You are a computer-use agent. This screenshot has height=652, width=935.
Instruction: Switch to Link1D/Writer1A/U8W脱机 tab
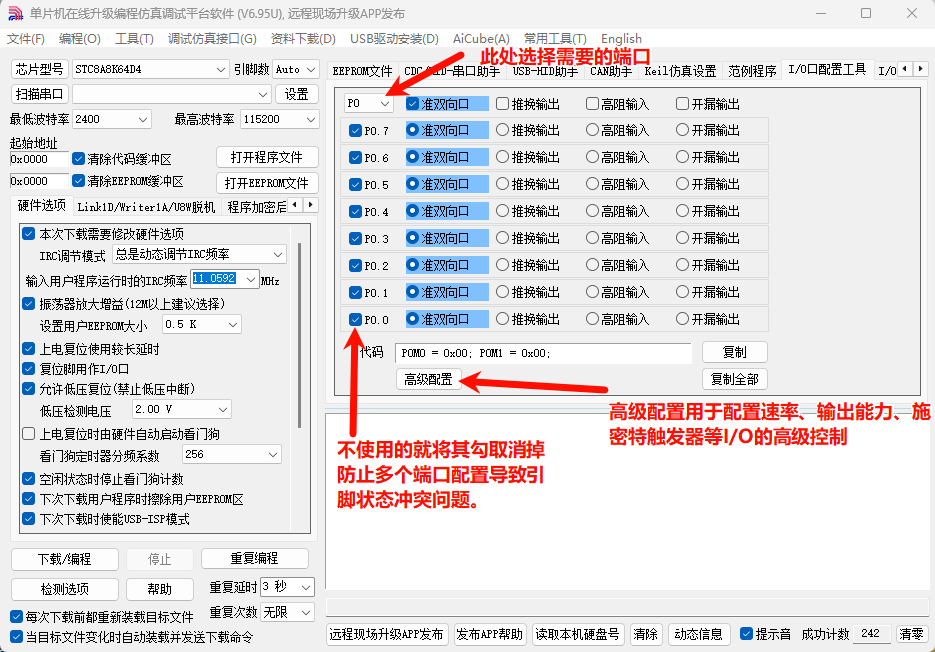click(146, 207)
